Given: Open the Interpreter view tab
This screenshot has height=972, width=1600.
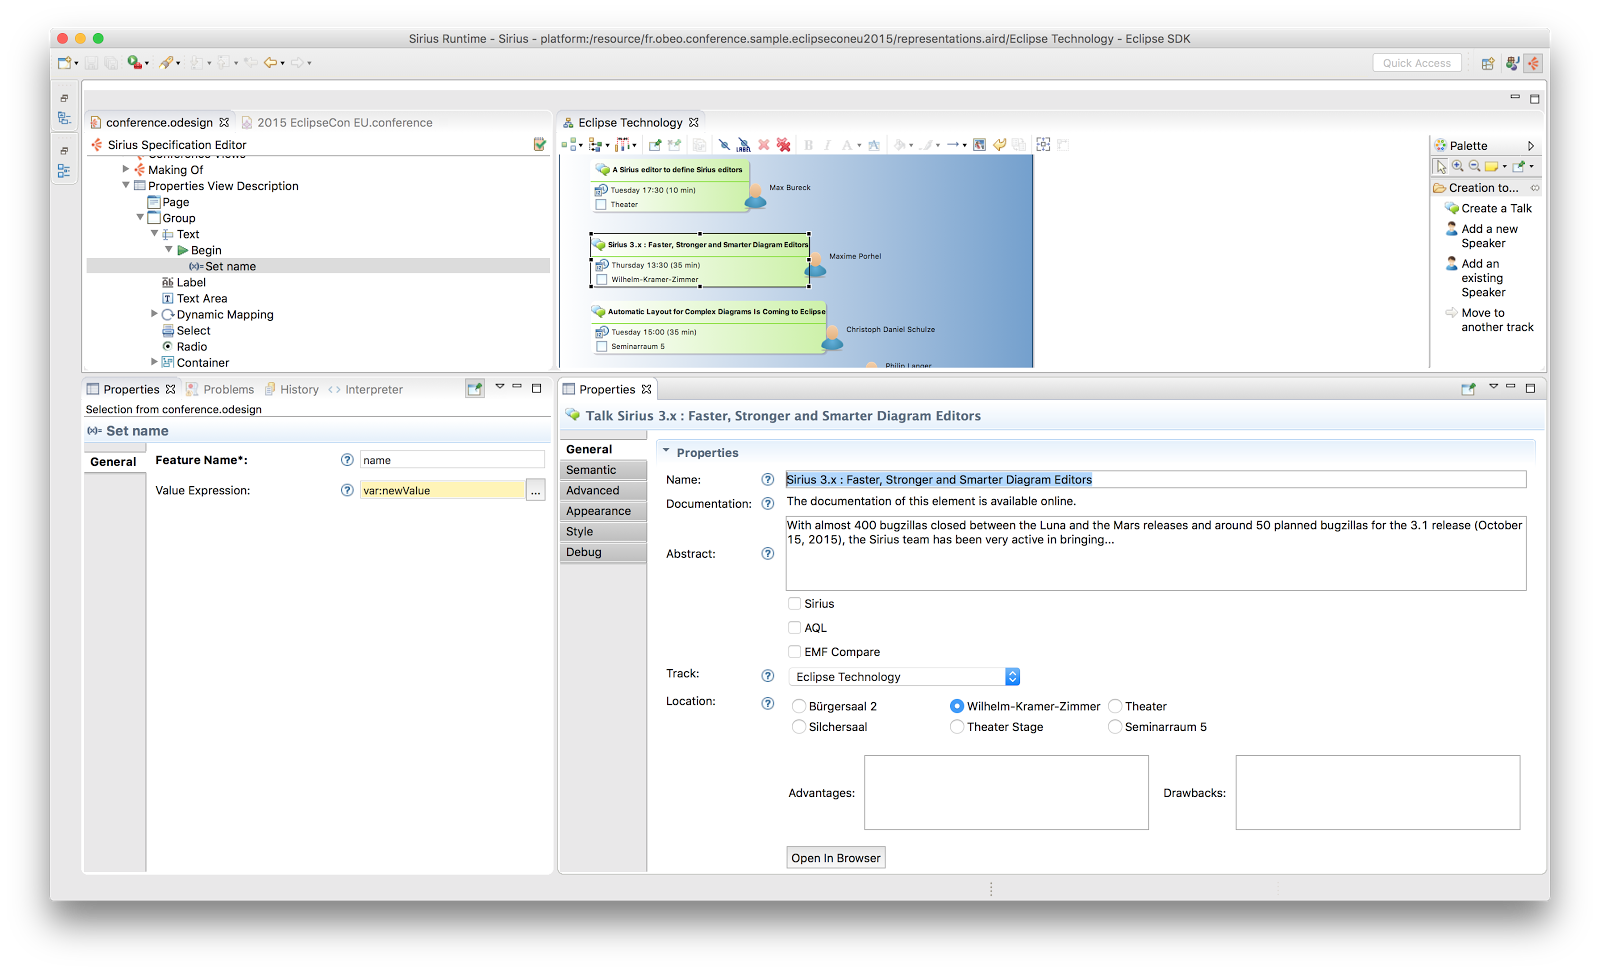Looking at the screenshot, I should tap(366, 389).
